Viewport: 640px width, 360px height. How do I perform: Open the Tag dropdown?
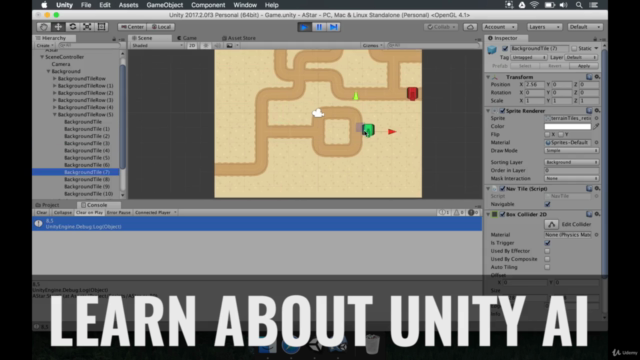[529, 58]
